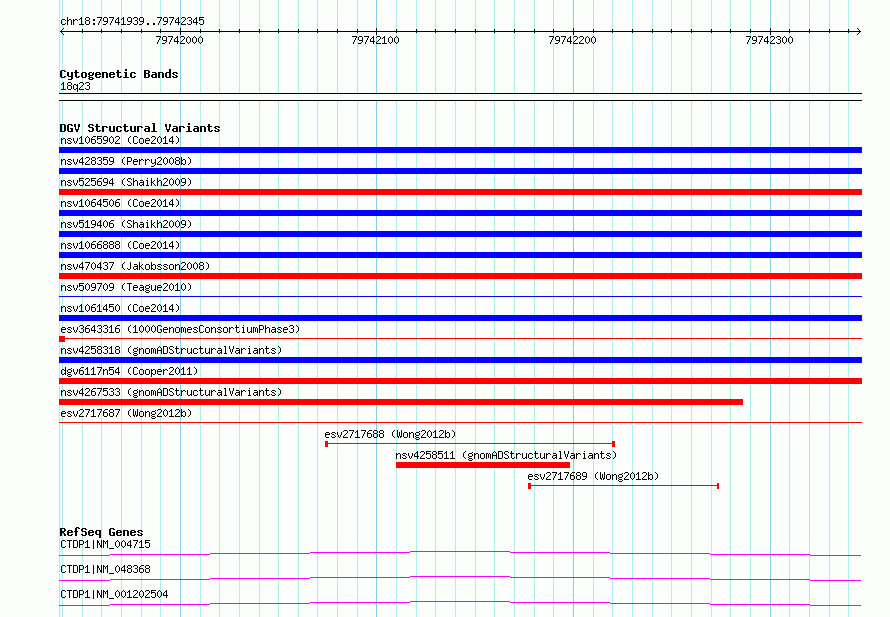890x617 pixels.
Task: Click the magenta line of CTDP1|NM_048368
Action: point(460,578)
